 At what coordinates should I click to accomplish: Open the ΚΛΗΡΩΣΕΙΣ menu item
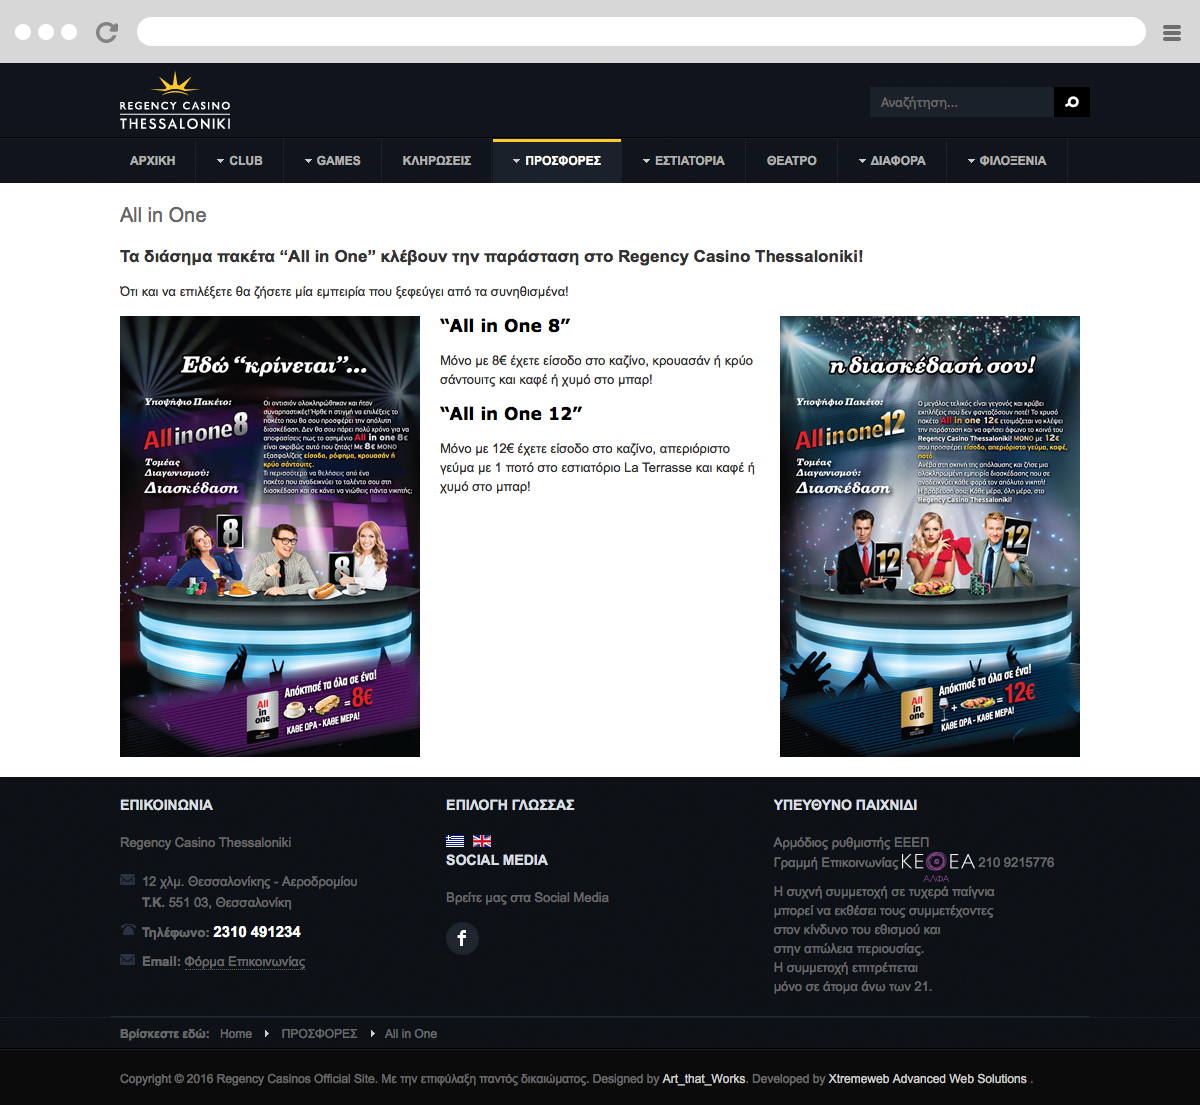click(x=437, y=161)
